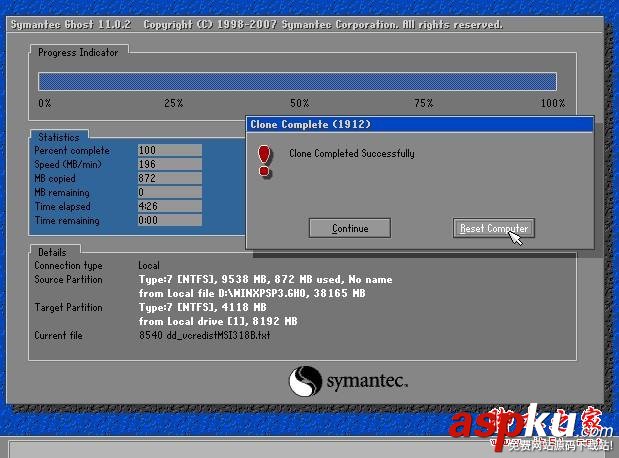Image resolution: width=619 pixels, height=458 pixels.
Task: Click the 25% progress marker label
Action: [174, 103]
